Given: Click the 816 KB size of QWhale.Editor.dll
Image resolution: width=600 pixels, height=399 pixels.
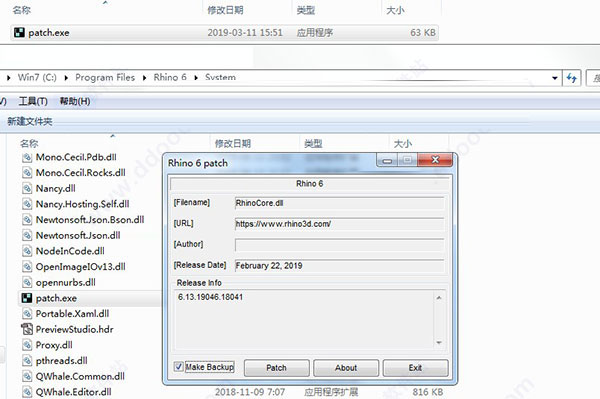Looking at the screenshot, I should coord(427,392).
